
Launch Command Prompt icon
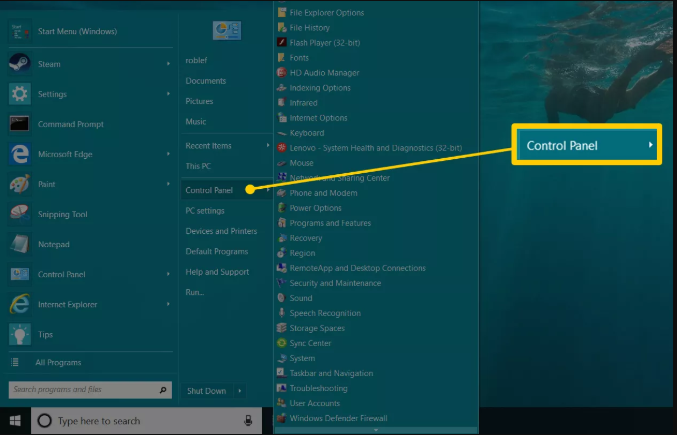20,124
